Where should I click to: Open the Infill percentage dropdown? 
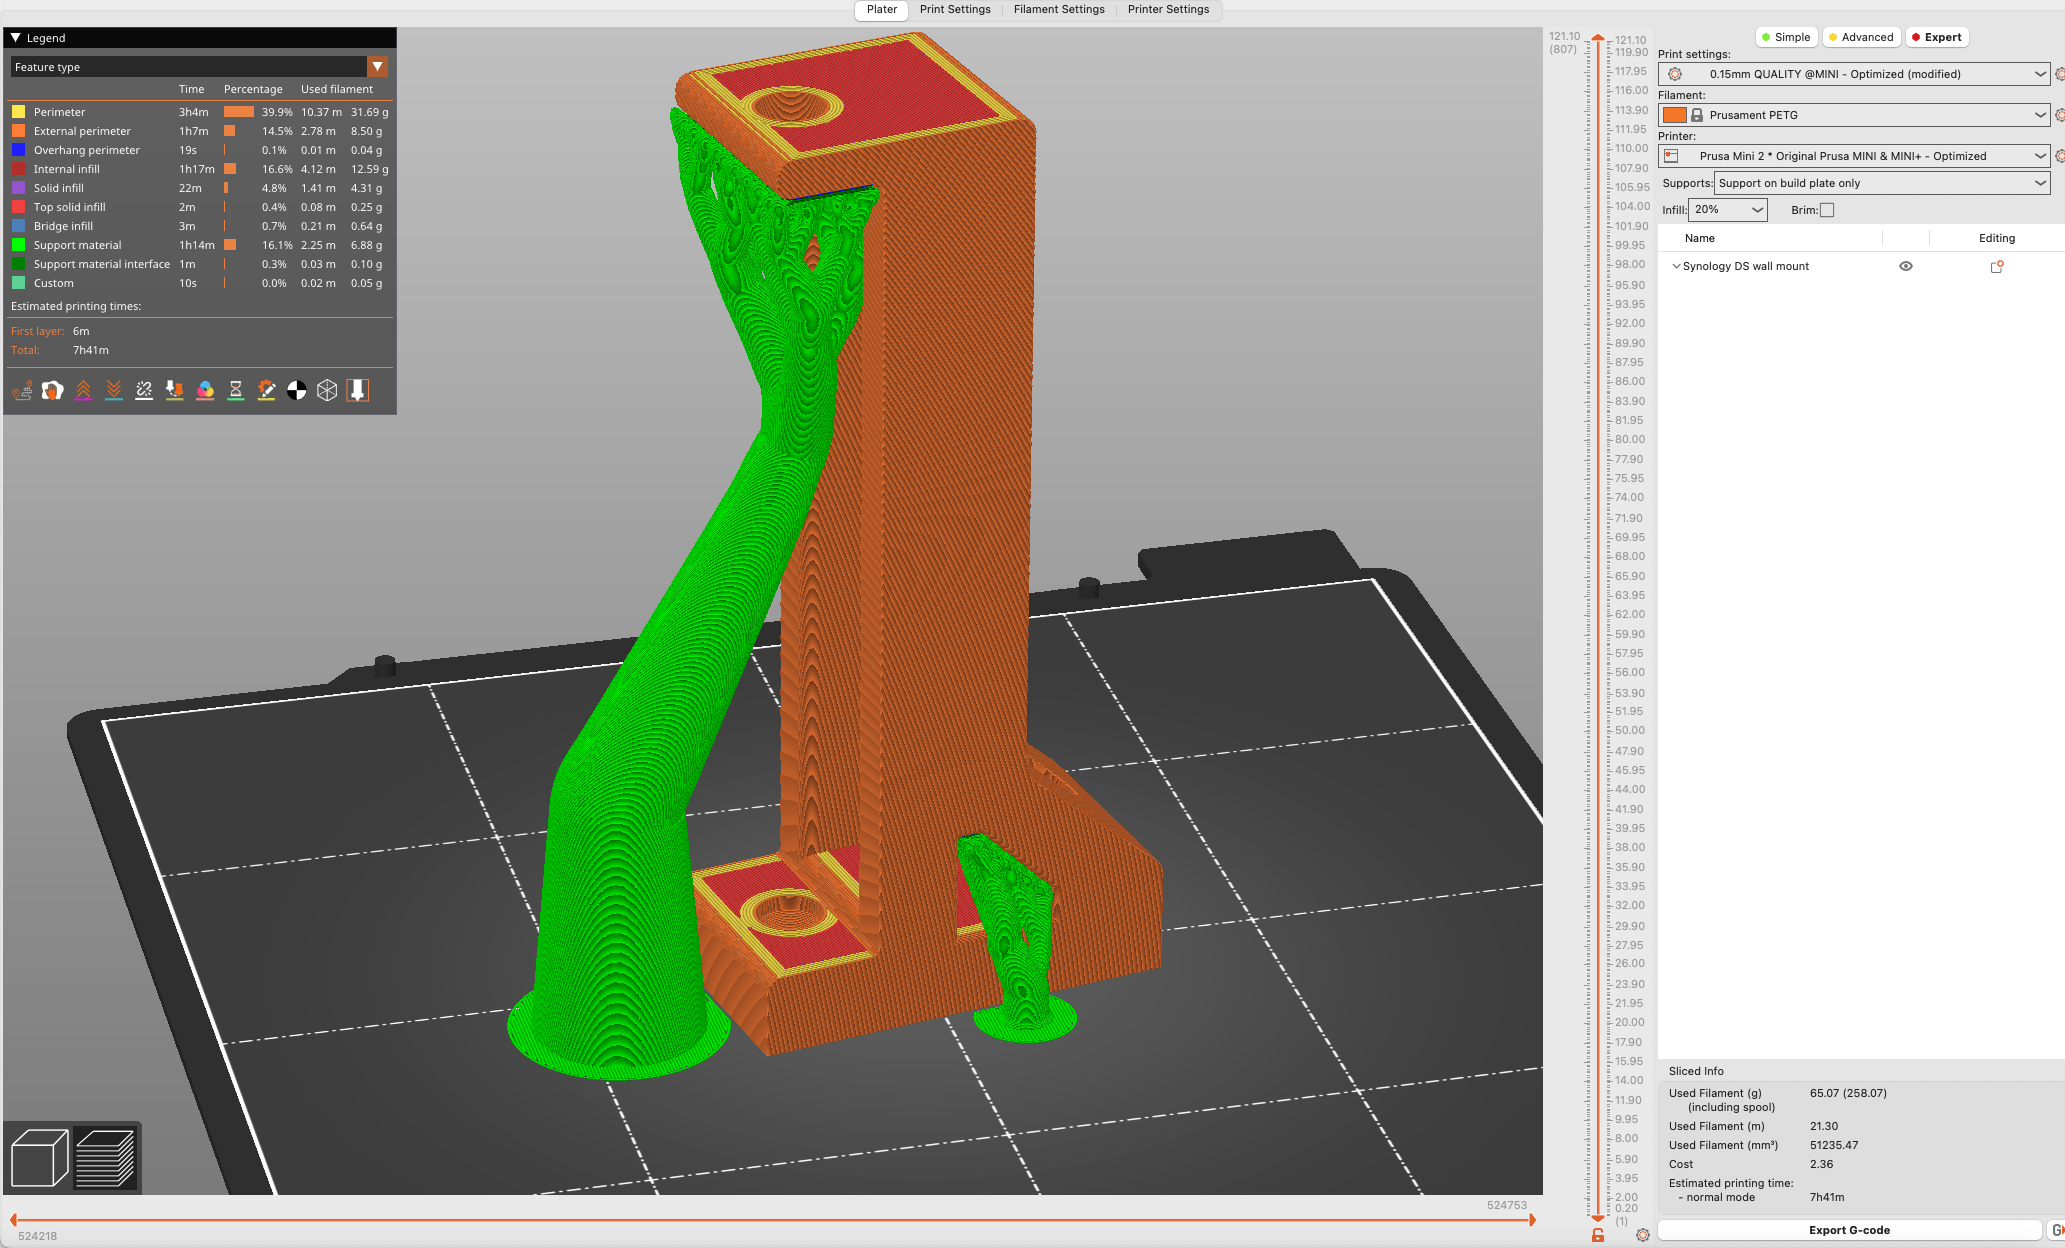(1727, 210)
